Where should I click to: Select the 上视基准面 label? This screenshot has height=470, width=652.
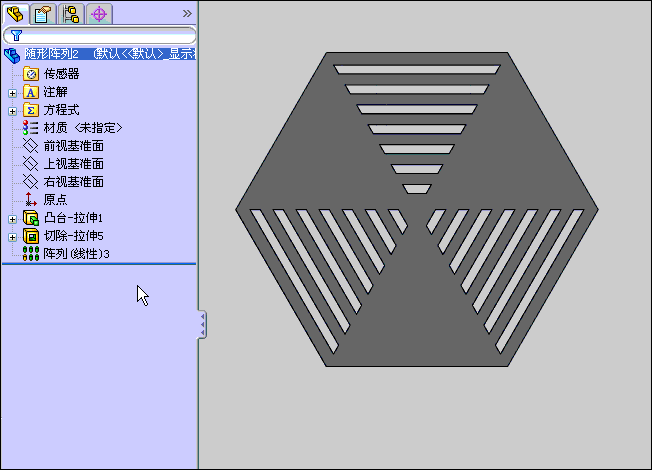coord(74,164)
